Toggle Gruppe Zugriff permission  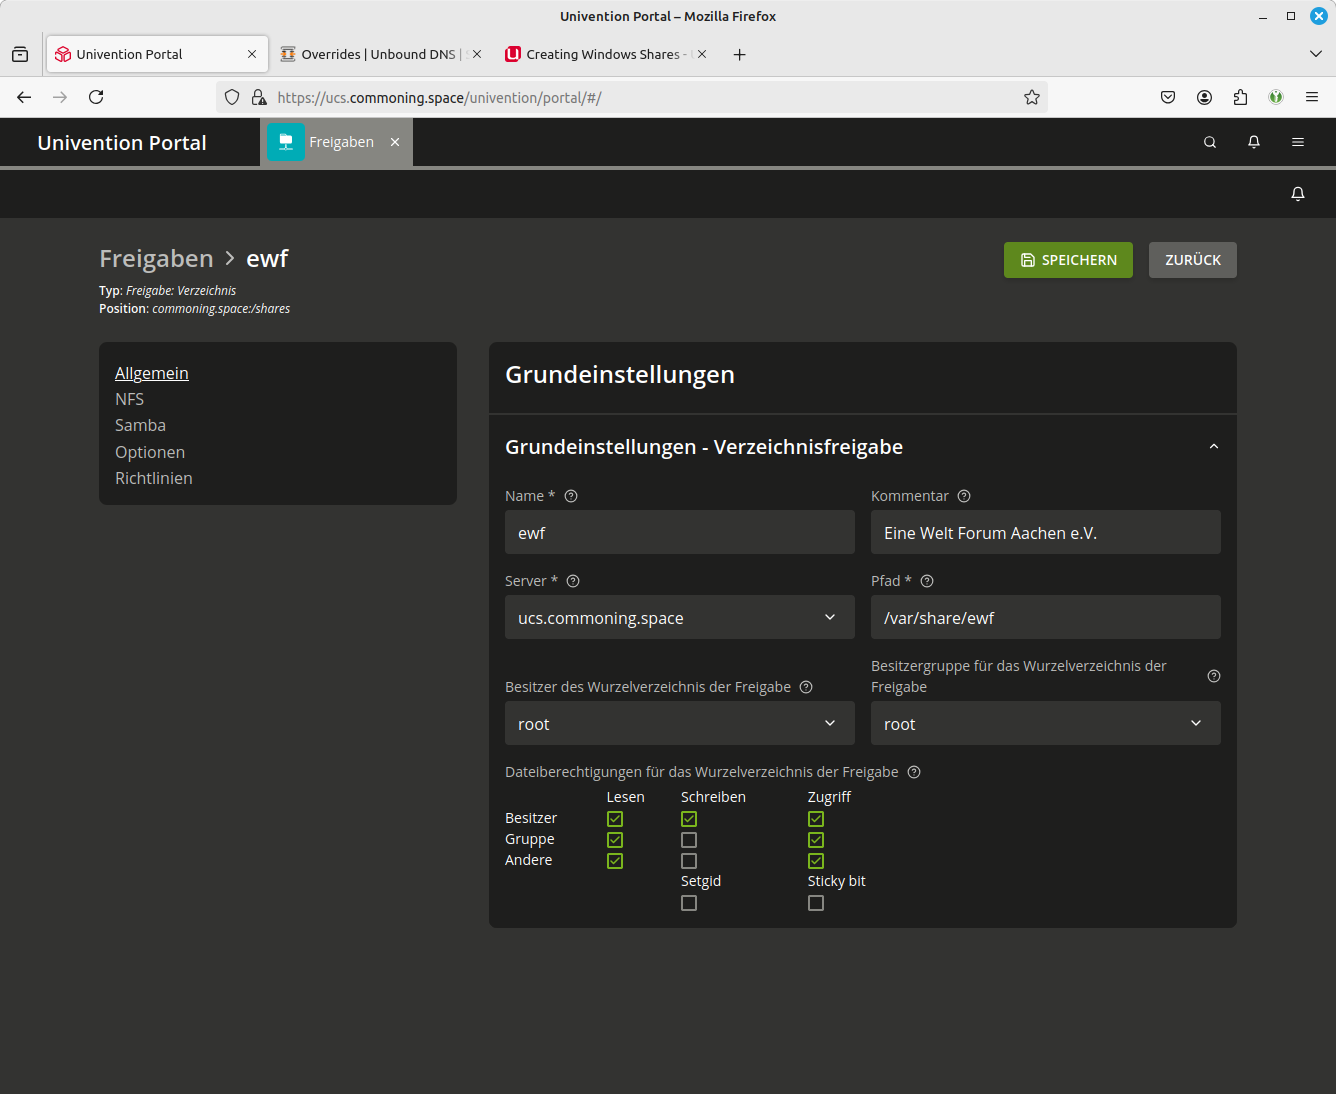pos(816,840)
